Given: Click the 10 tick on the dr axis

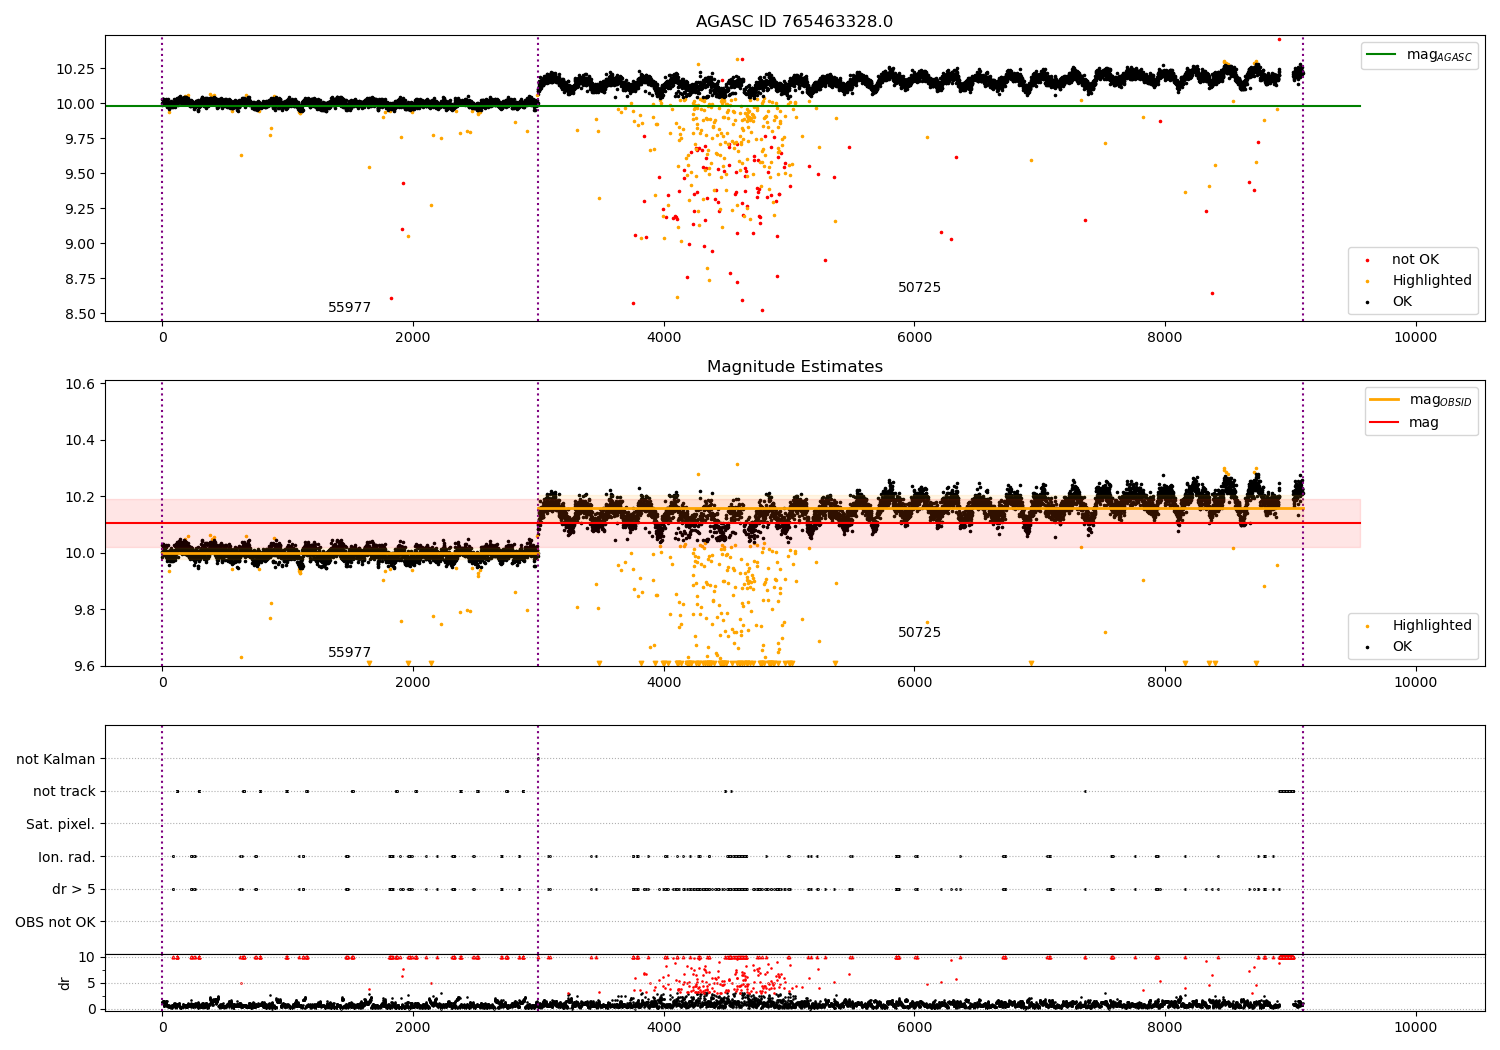Looking at the screenshot, I should (87, 957).
